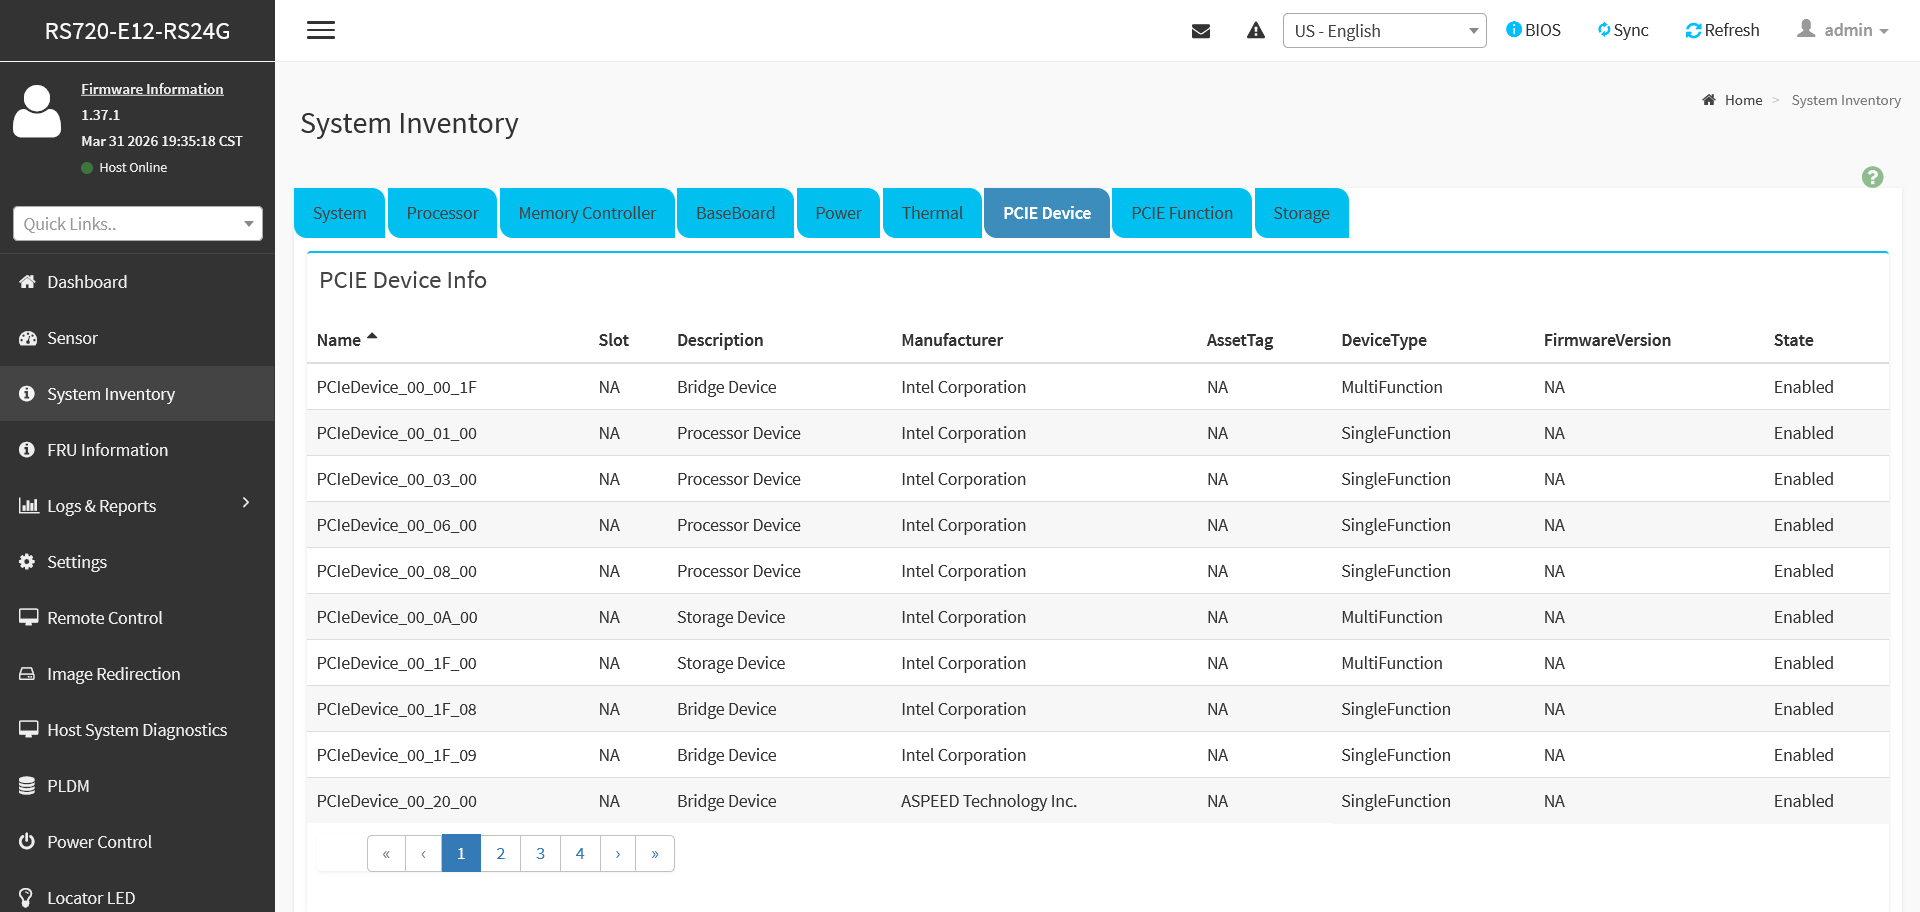This screenshot has height=912, width=1920.
Task: Click the Locator LED bulb icon
Action: pos(27,898)
